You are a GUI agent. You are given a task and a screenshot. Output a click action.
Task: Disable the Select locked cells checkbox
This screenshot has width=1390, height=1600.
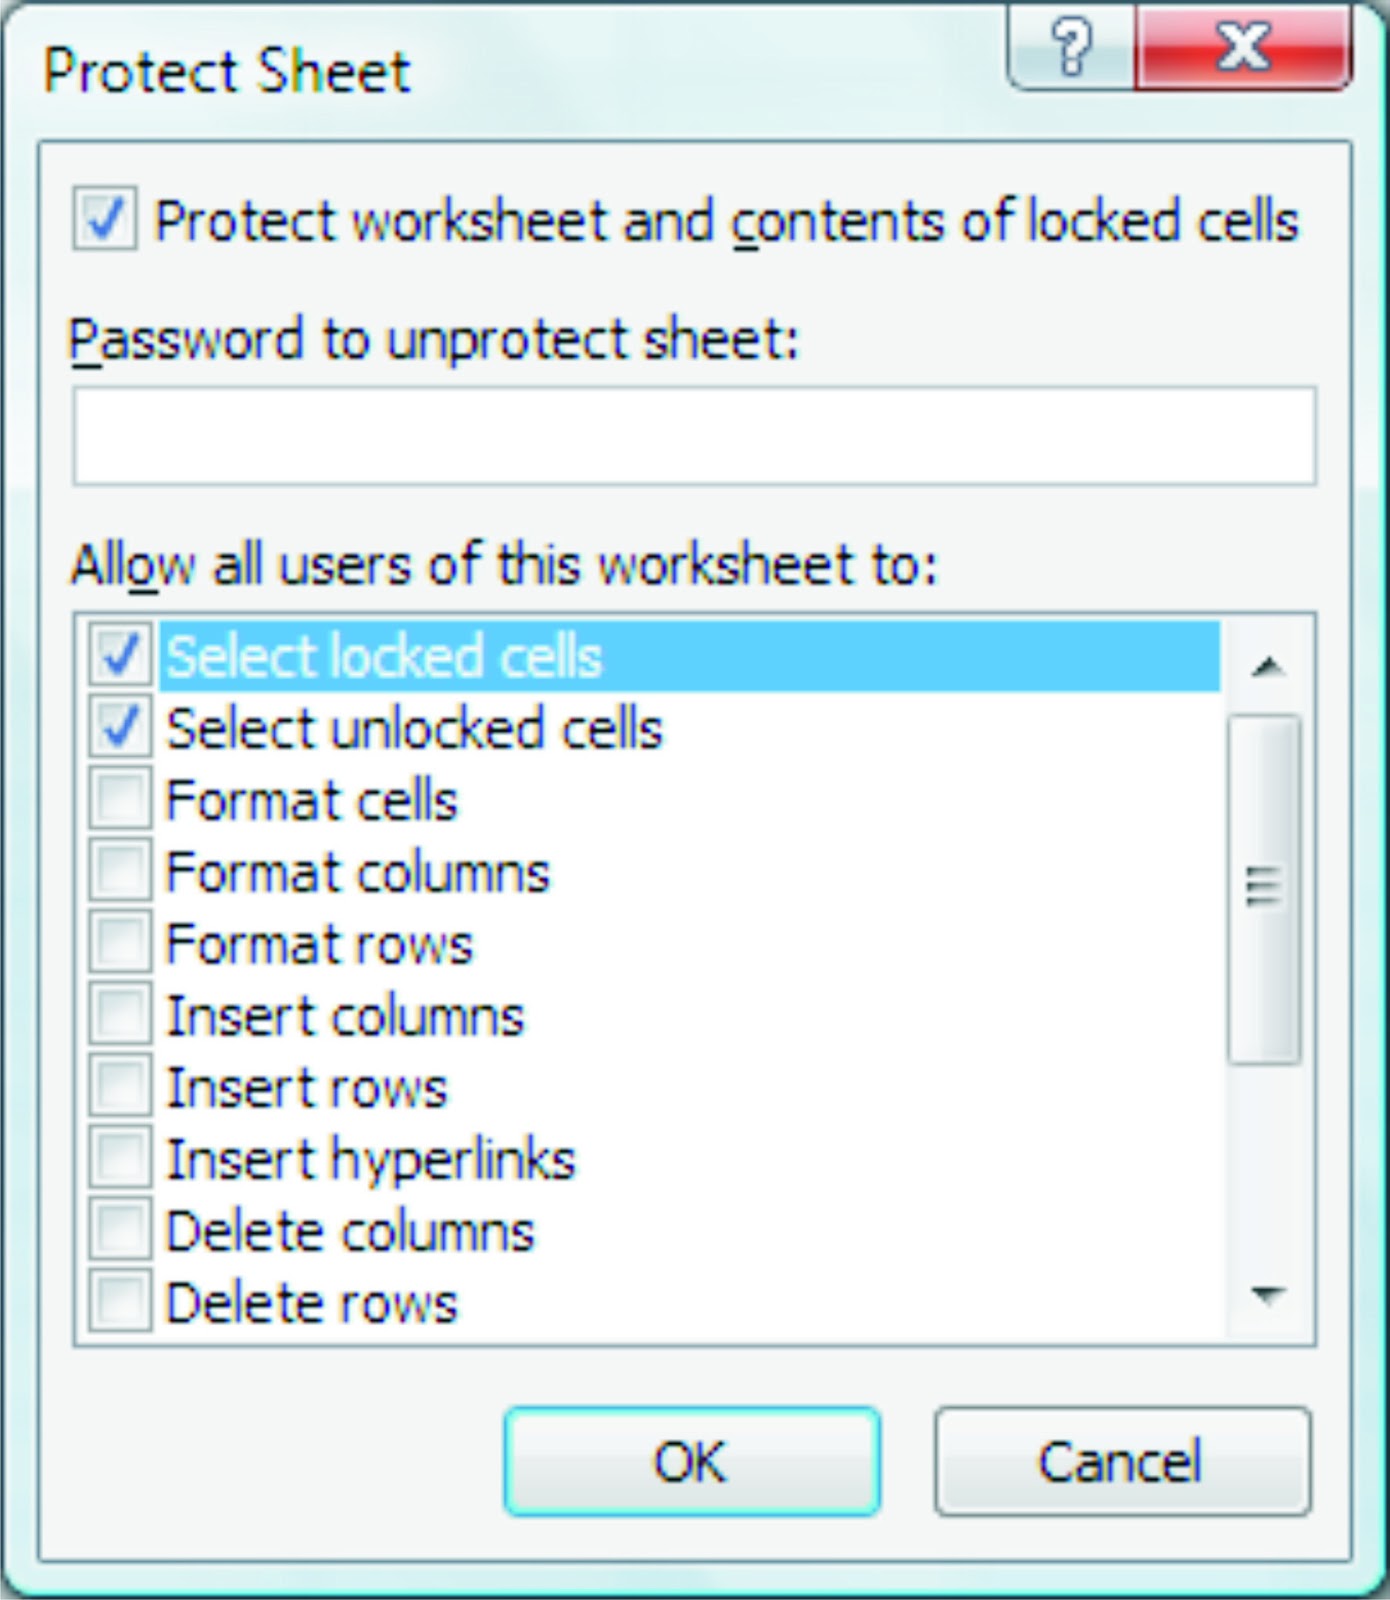tap(118, 656)
